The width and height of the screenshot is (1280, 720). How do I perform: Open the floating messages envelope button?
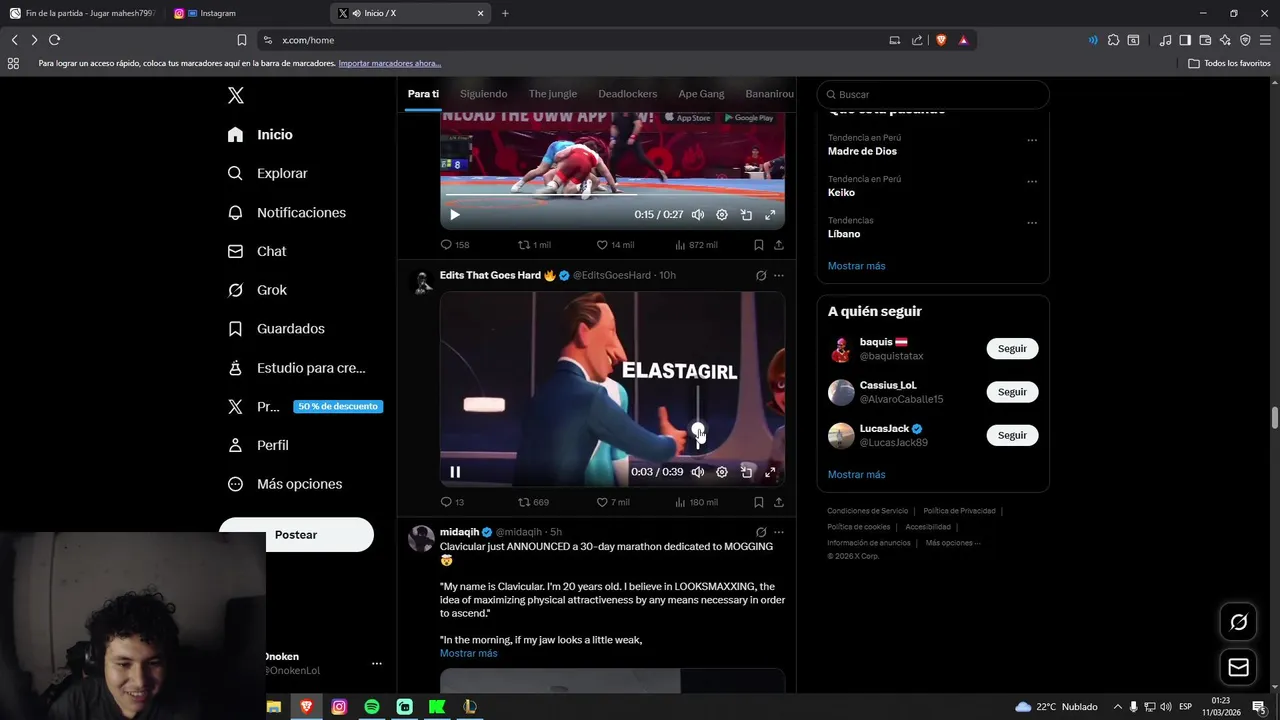click(1238, 667)
